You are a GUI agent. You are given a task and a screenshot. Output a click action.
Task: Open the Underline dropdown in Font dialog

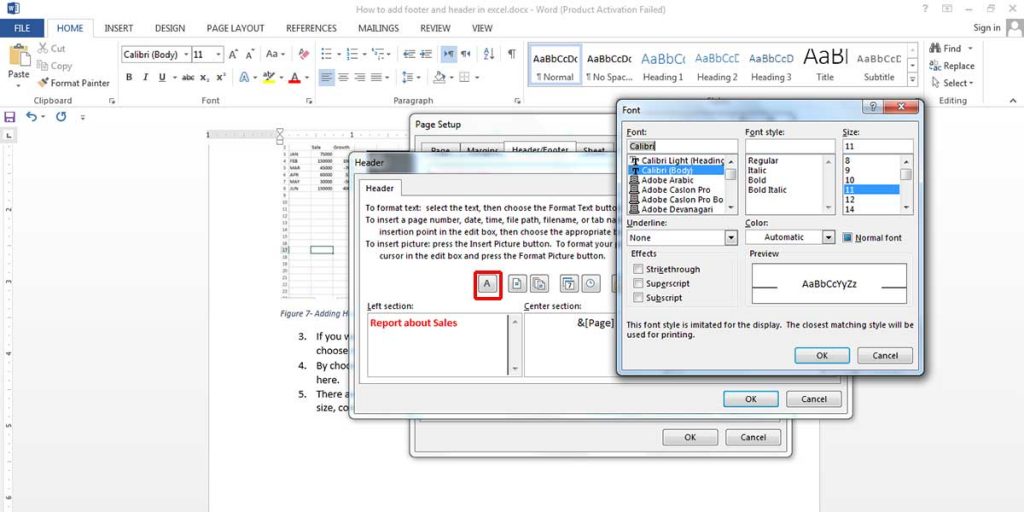coord(731,238)
